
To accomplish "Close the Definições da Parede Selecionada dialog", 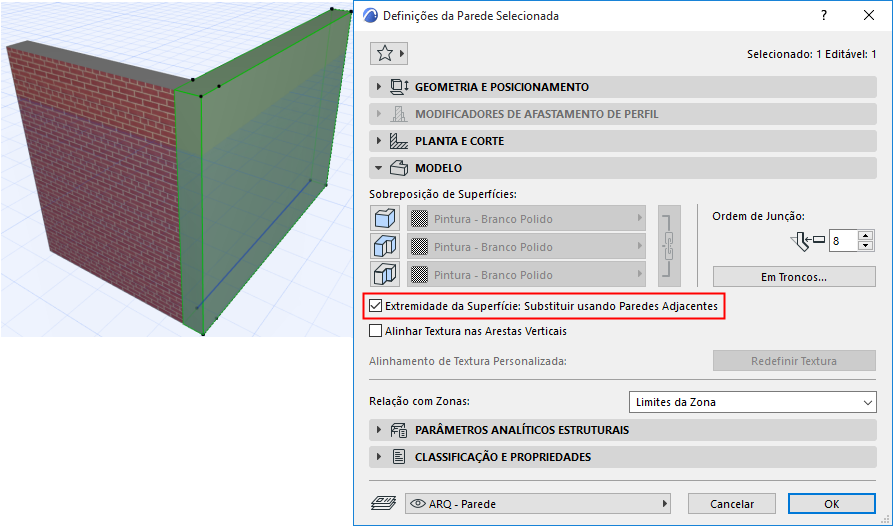I will [x=869, y=15].
